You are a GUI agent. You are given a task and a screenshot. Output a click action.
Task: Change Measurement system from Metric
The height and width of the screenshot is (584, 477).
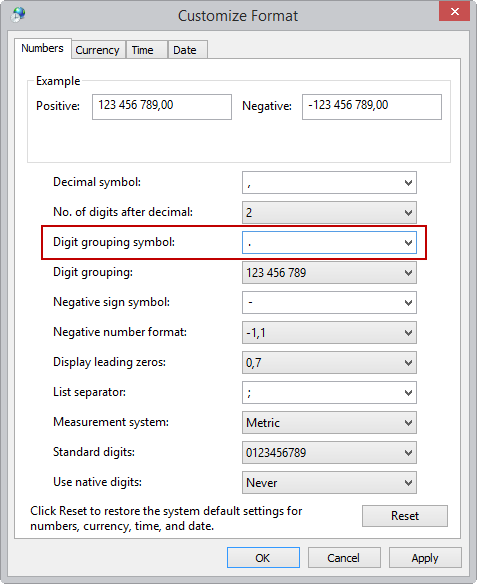coord(329,422)
